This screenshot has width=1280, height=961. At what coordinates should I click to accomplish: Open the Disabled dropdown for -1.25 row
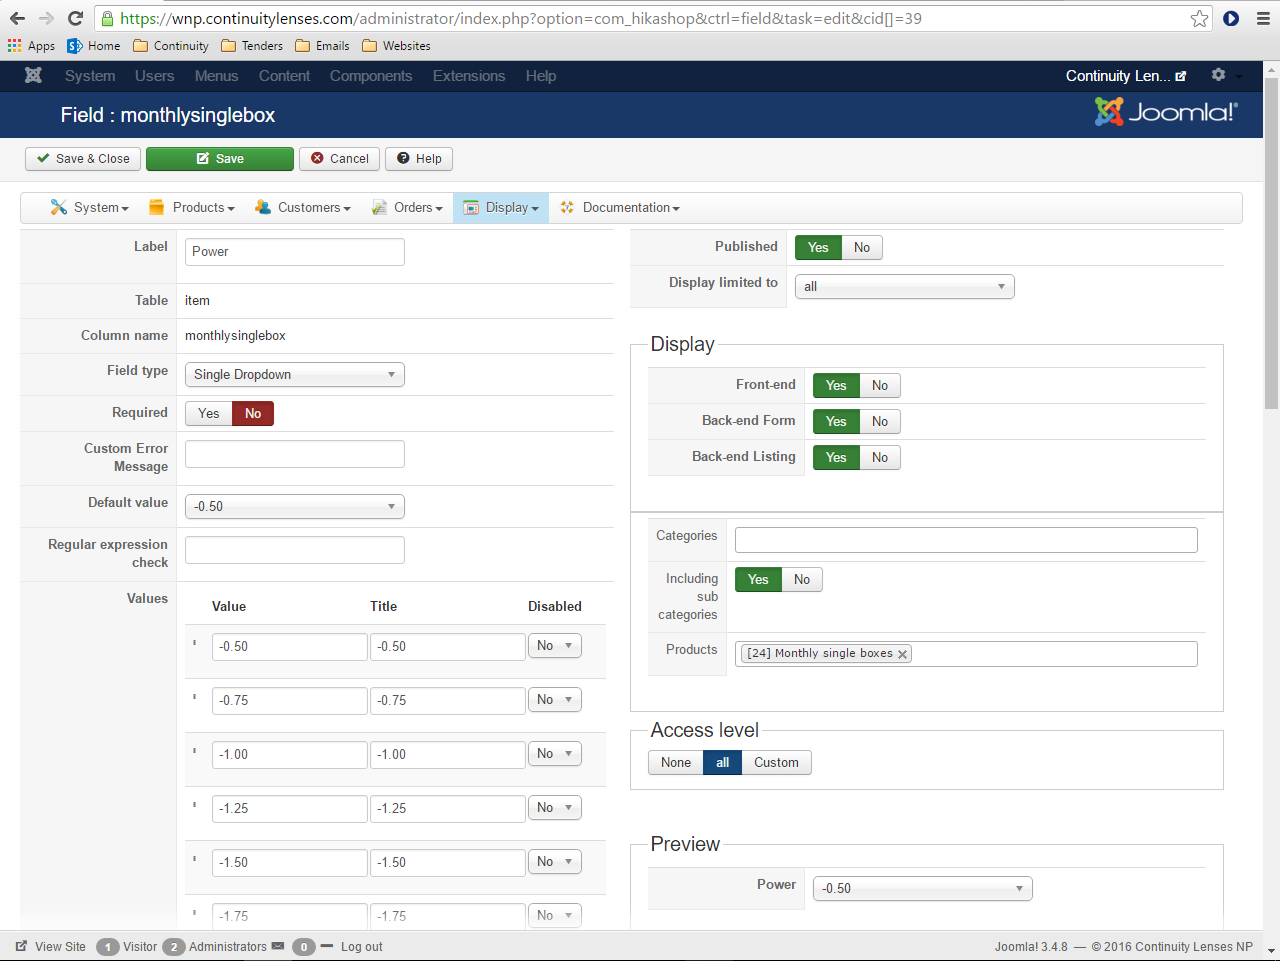555,808
